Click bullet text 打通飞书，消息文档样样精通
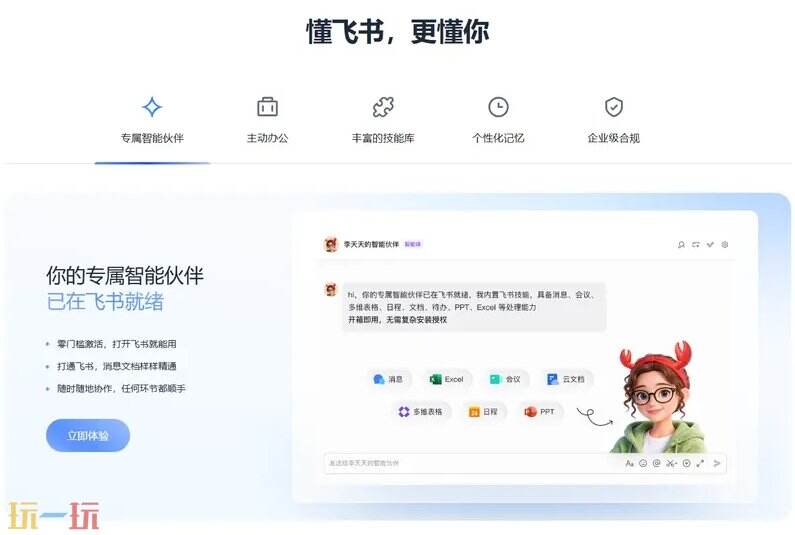The width and height of the screenshot is (795, 535). coord(117,366)
